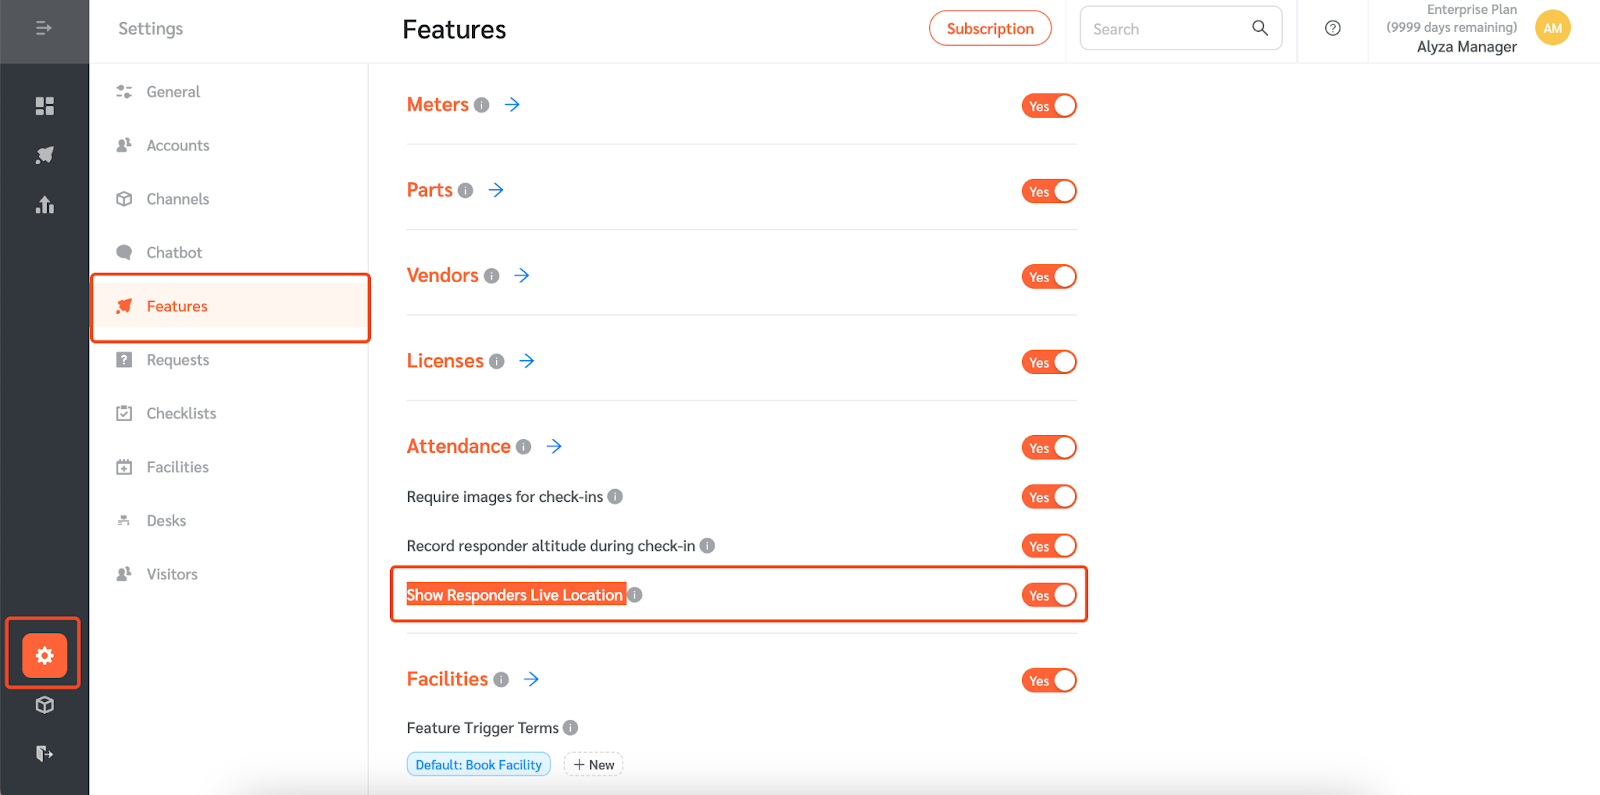Toggle the Meters feature switch
1600x795 pixels.
point(1049,106)
